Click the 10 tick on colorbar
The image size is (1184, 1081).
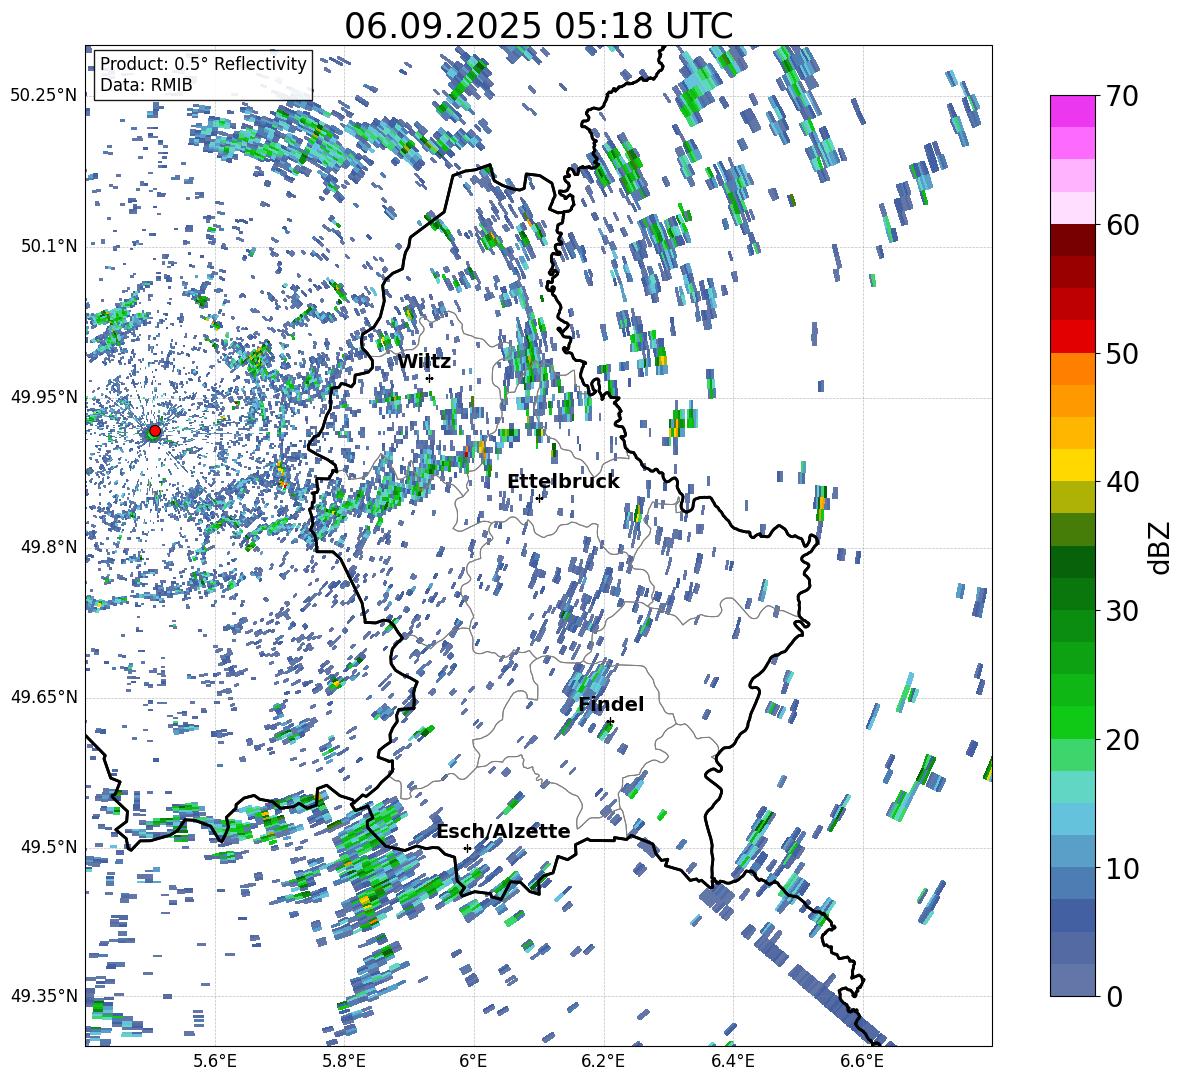1121,868
